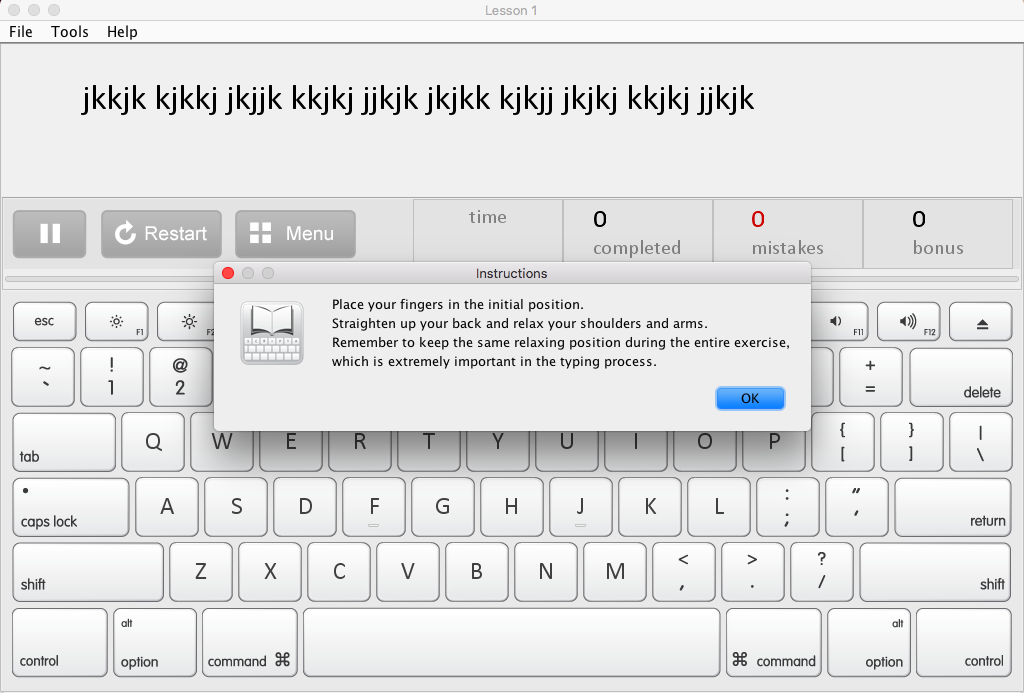The image size is (1024, 693).
Task: Click the J key on virtual keyboard
Action: tap(580, 507)
